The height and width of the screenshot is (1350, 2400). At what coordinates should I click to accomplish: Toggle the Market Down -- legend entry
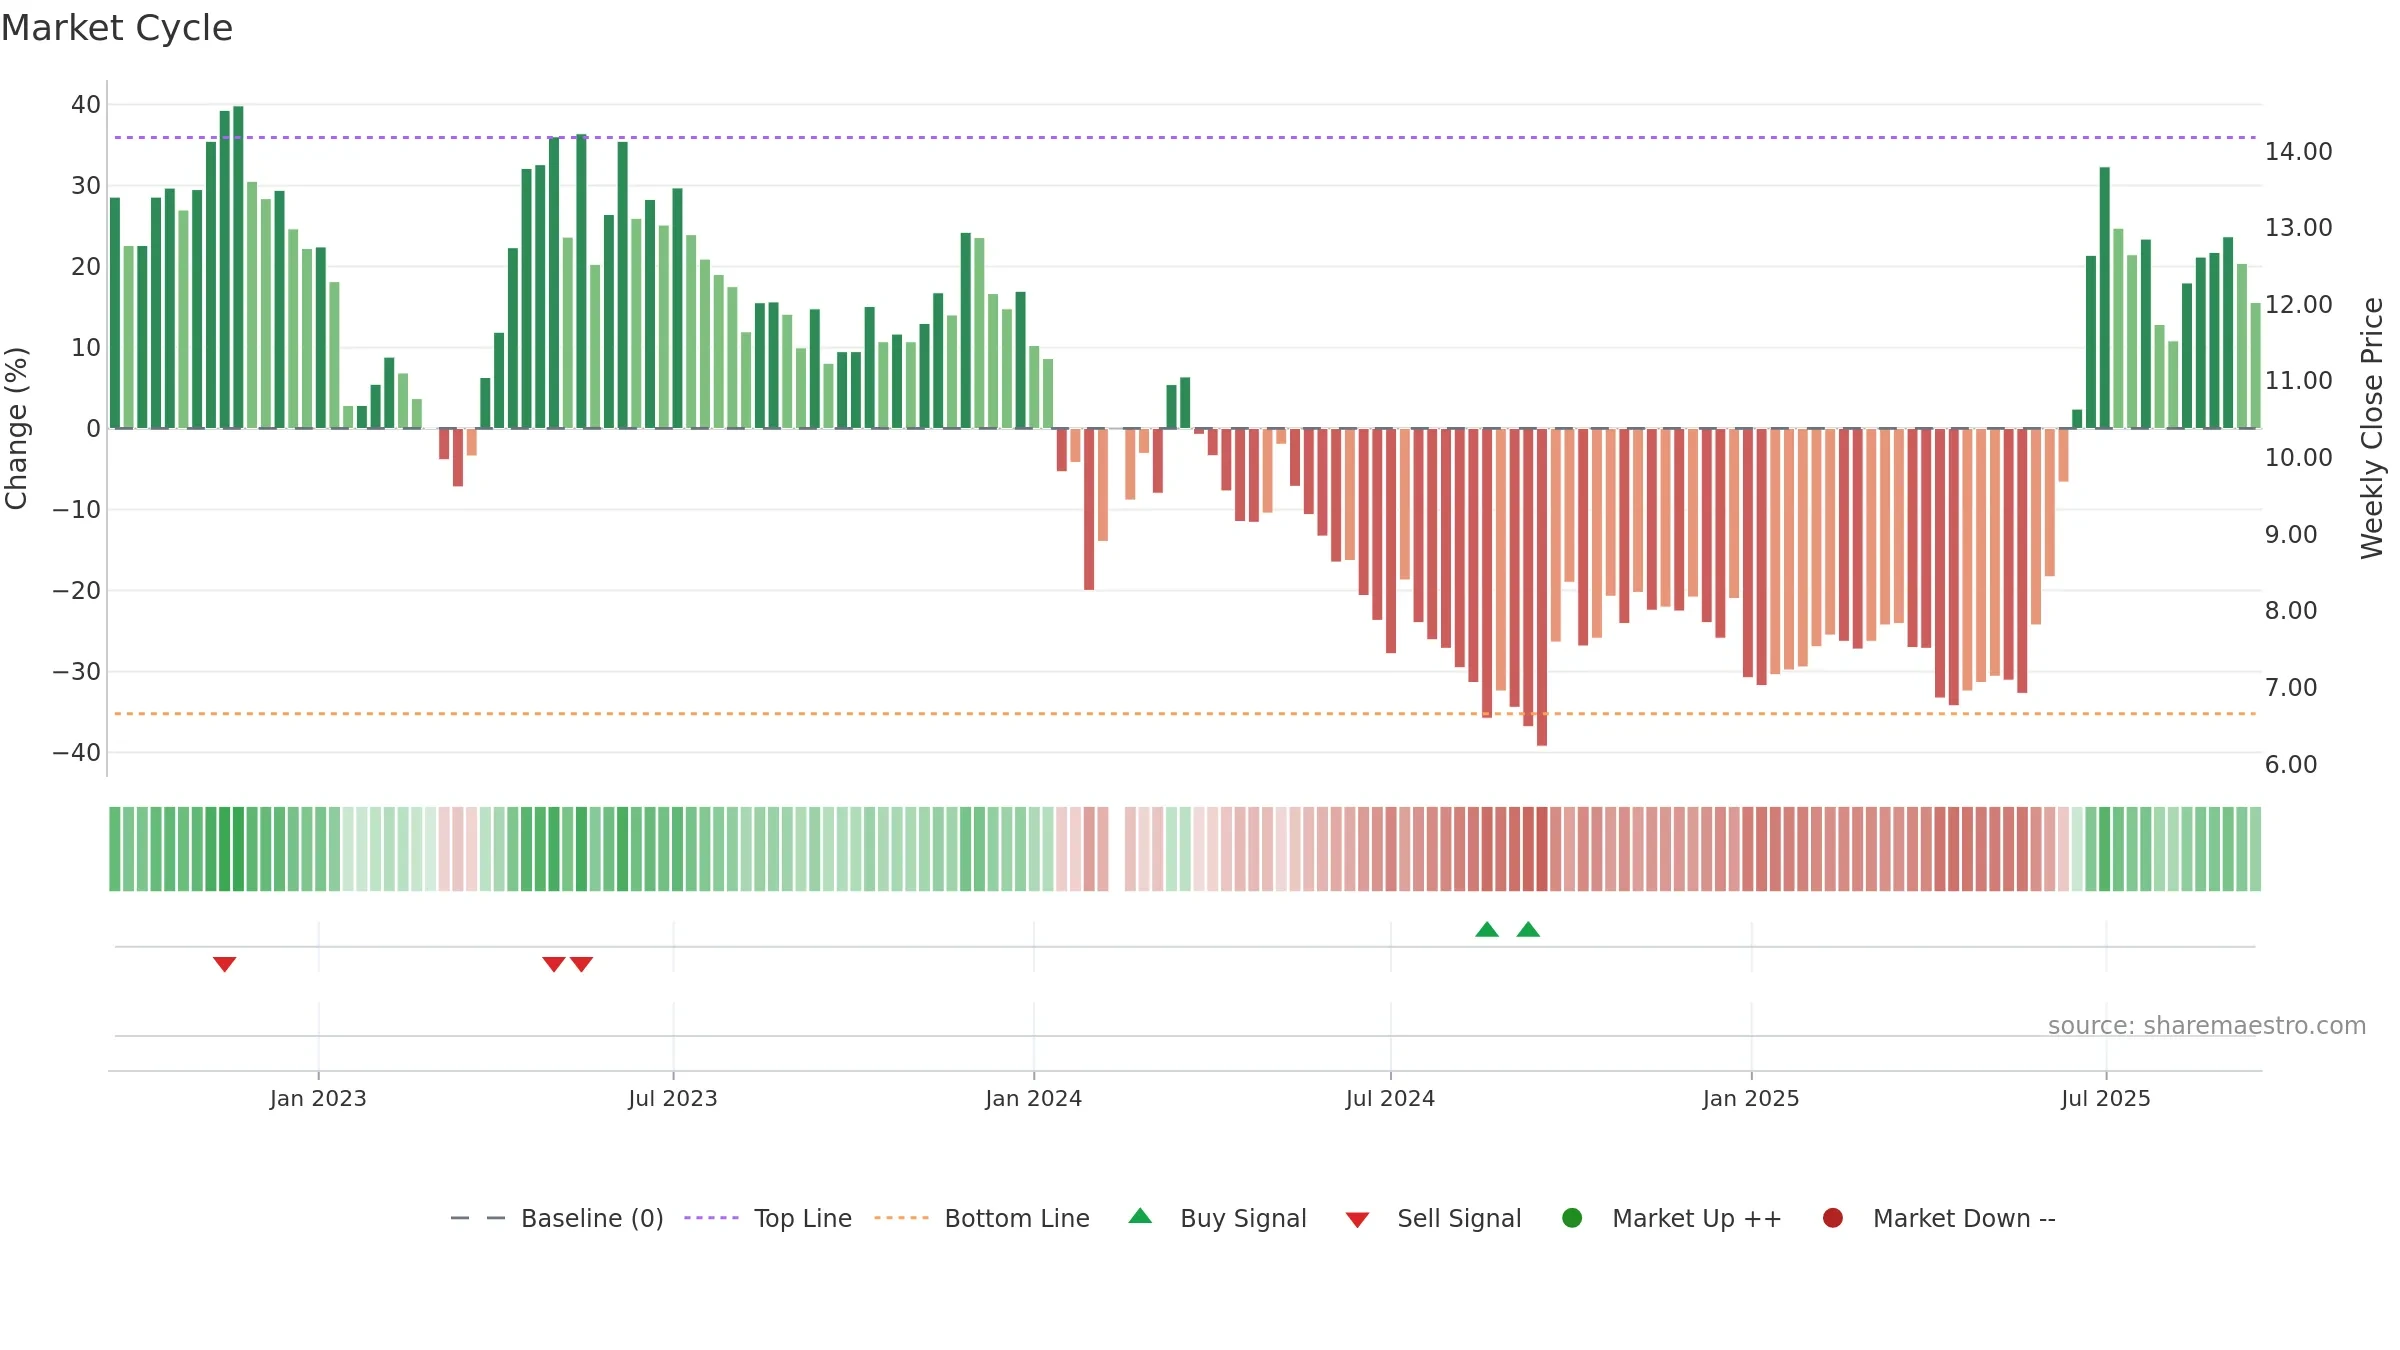pyautogui.click(x=1939, y=1218)
